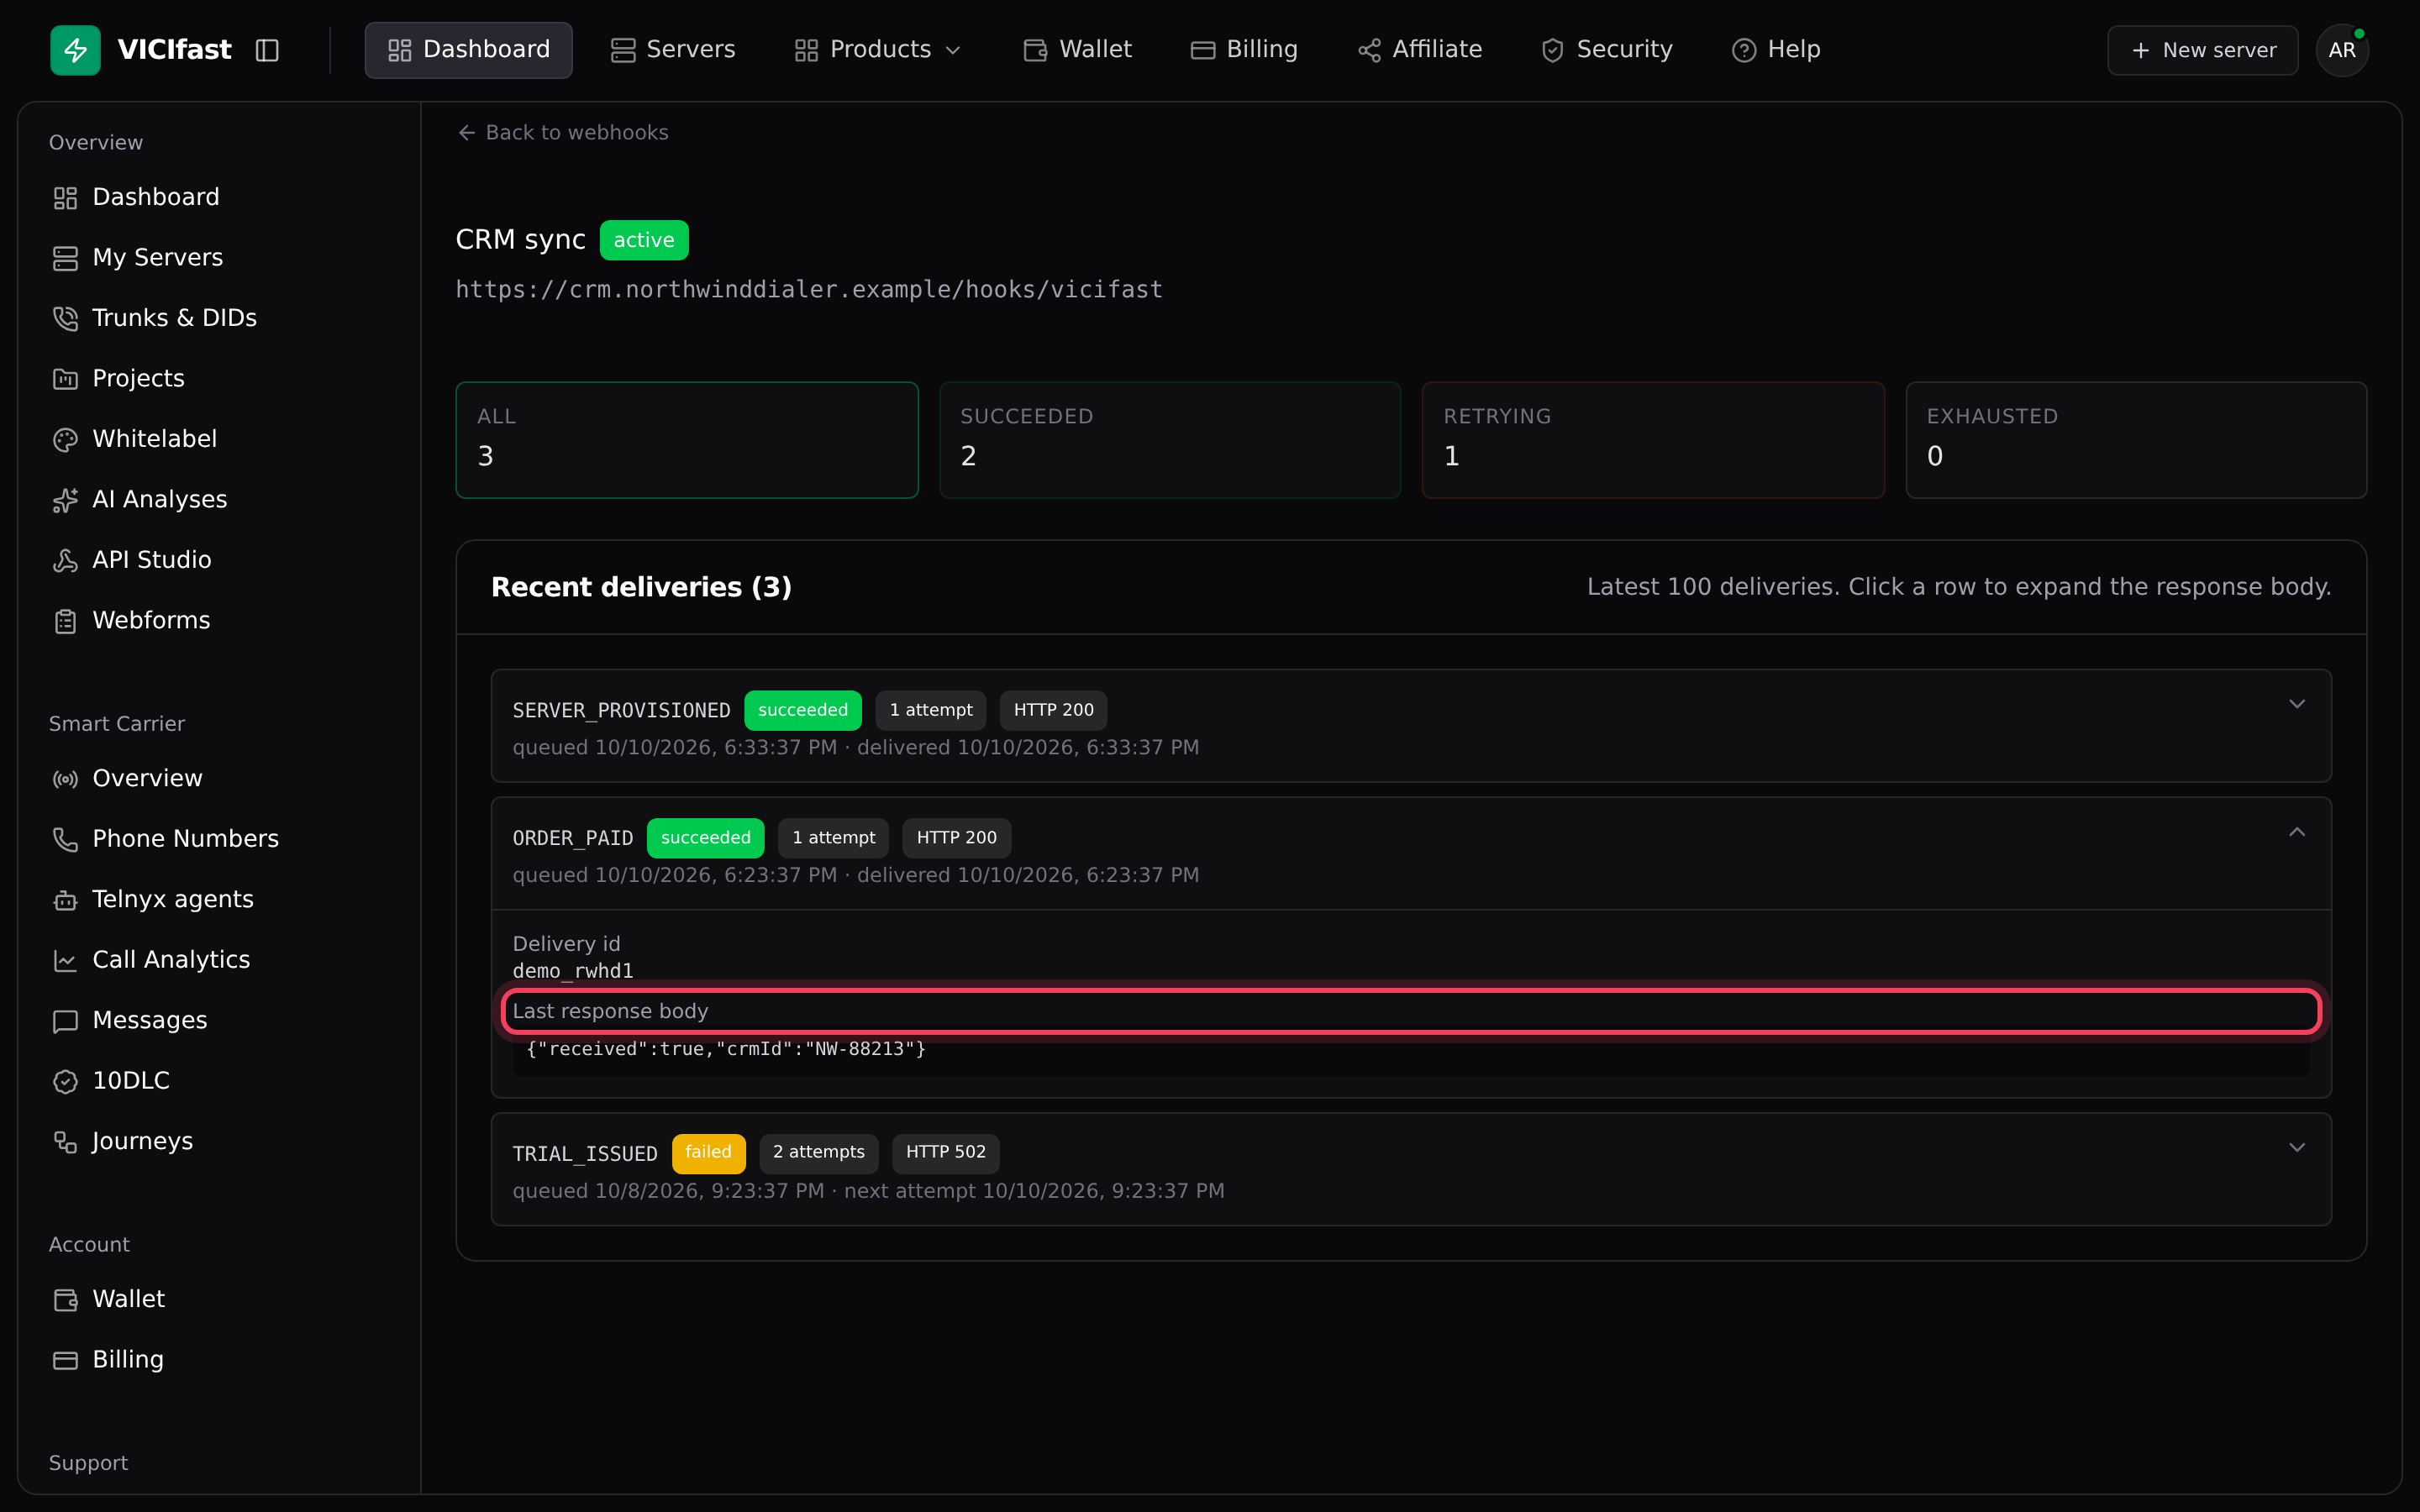
Task: Open Affiliate in the top navigation
Action: [x=1419, y=50]
